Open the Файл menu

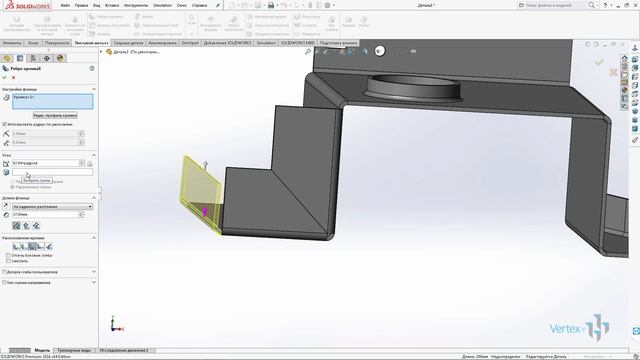tap(65, 5)
